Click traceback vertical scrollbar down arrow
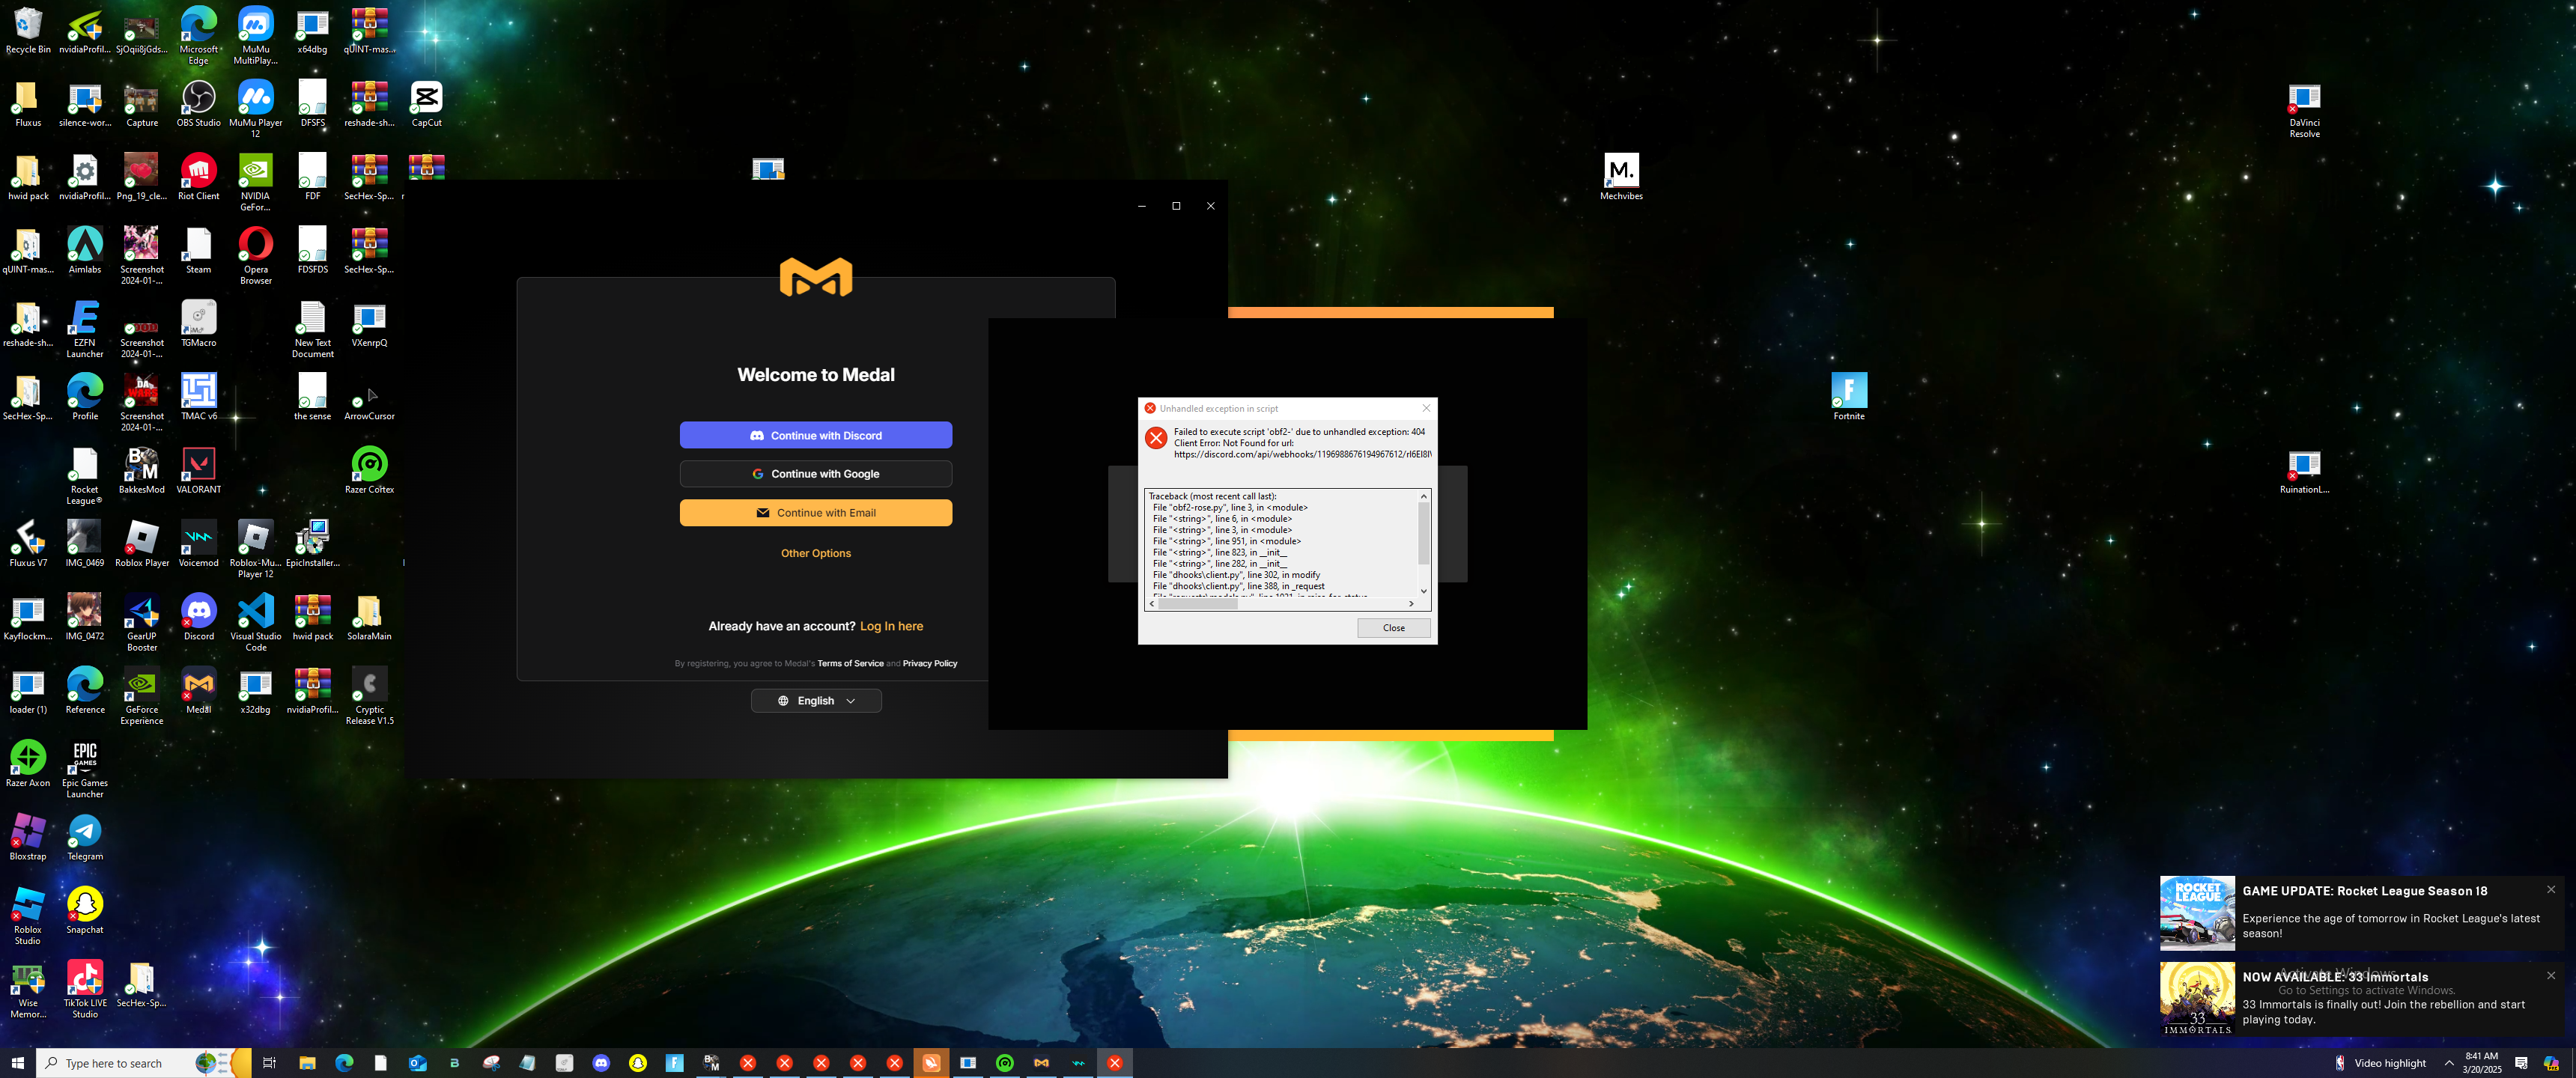Image resolution: width=2576 pixels, height=1078 pixels. pyautogui.click(x=1424, y=591)
